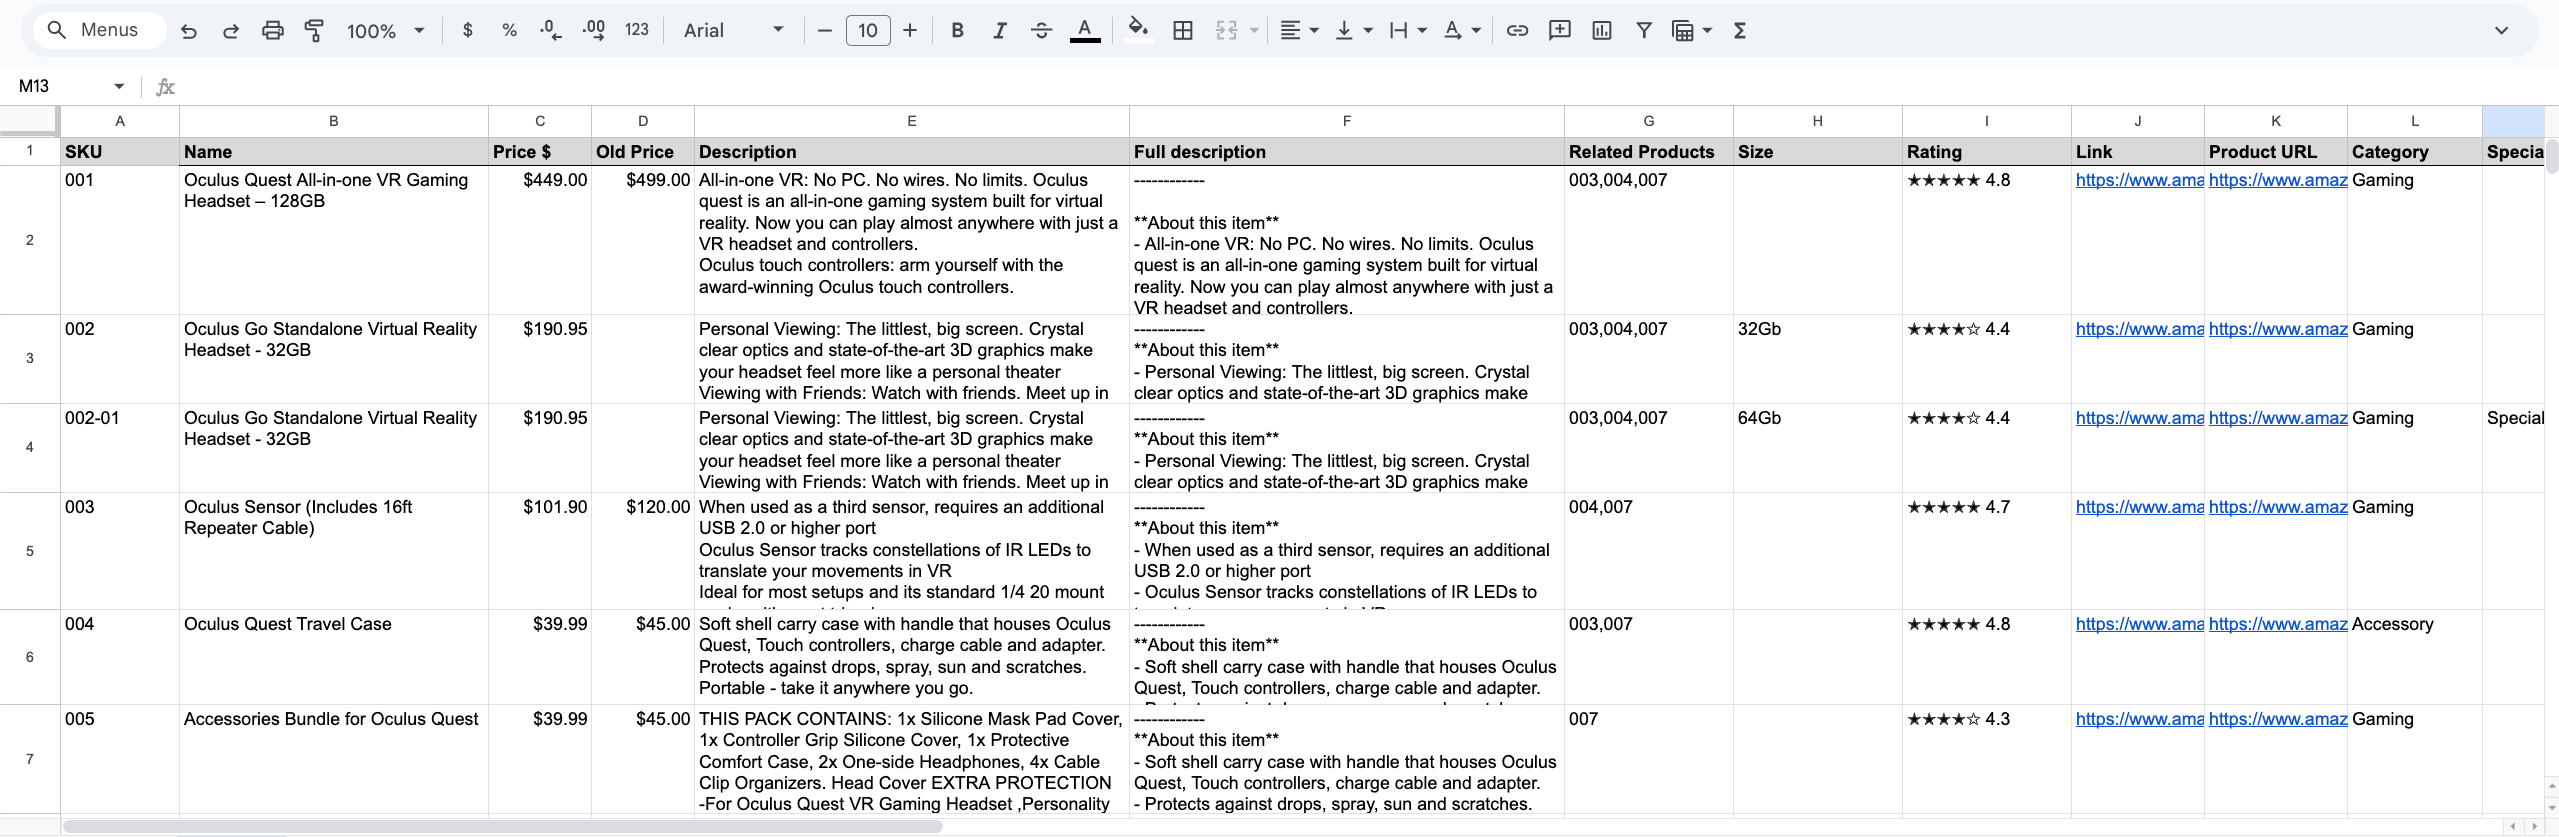
Task: Open the Product URL in the SKU 002-01 row
Action: [2278, 418]
